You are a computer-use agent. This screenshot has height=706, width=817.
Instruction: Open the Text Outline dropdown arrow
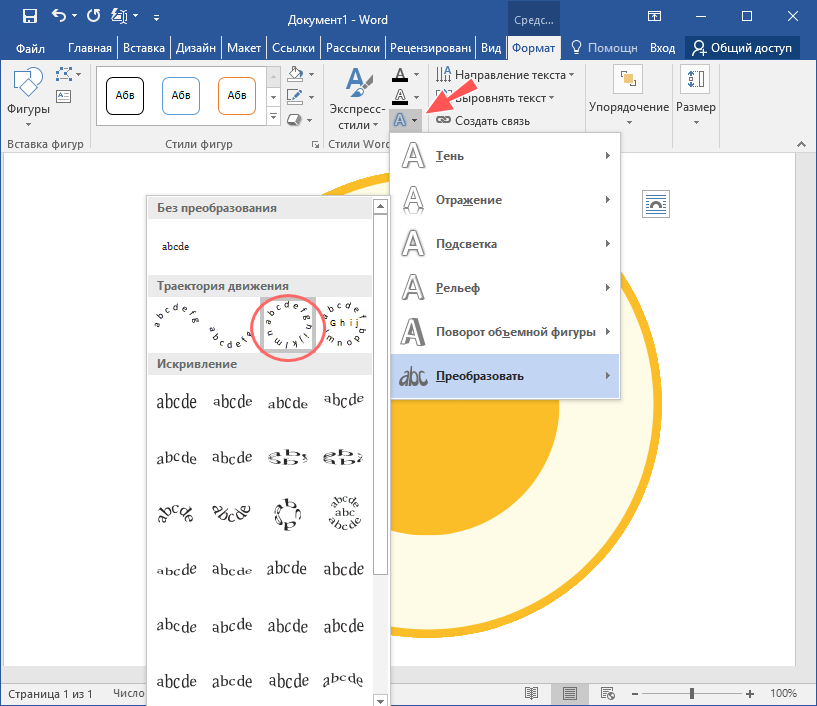point(416,97)
